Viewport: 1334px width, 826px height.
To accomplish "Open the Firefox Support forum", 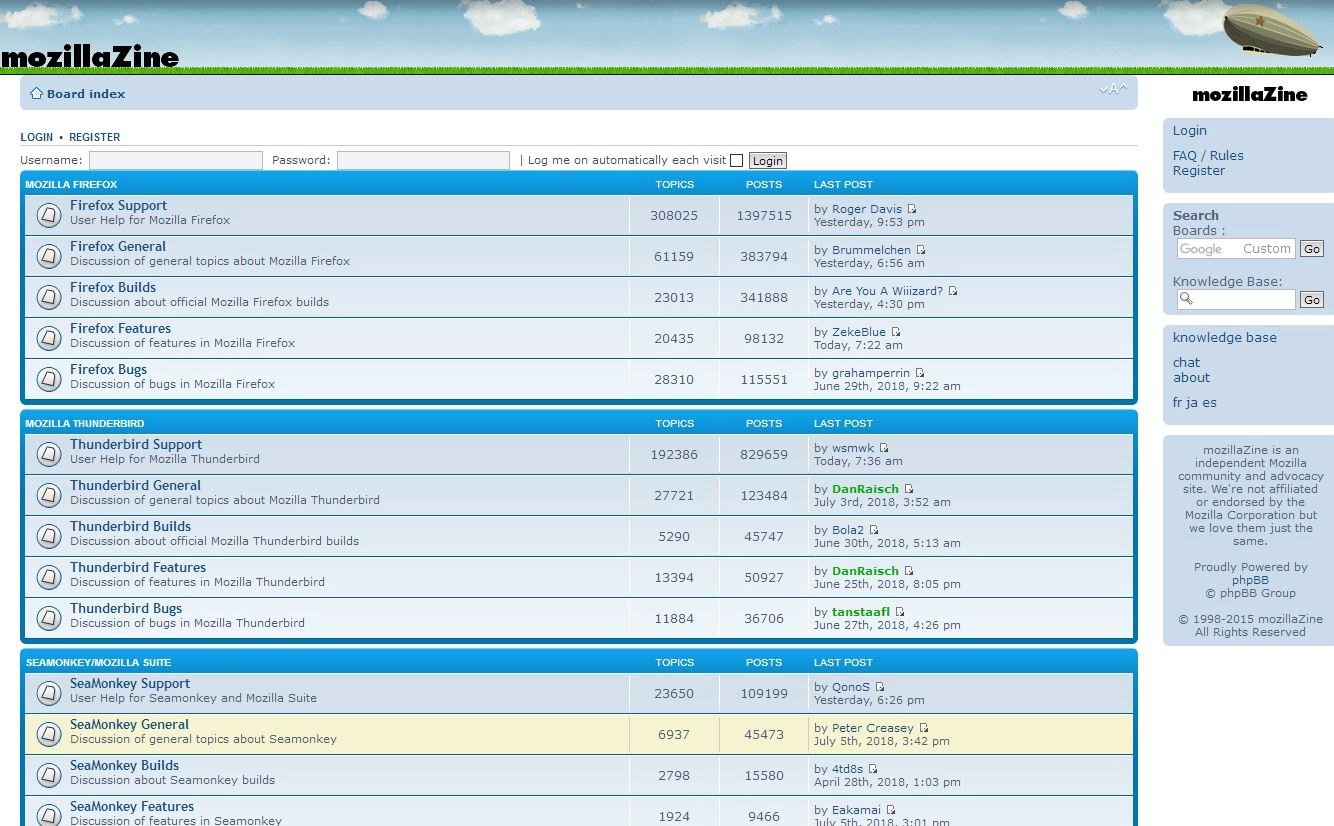I will (118, 206).
